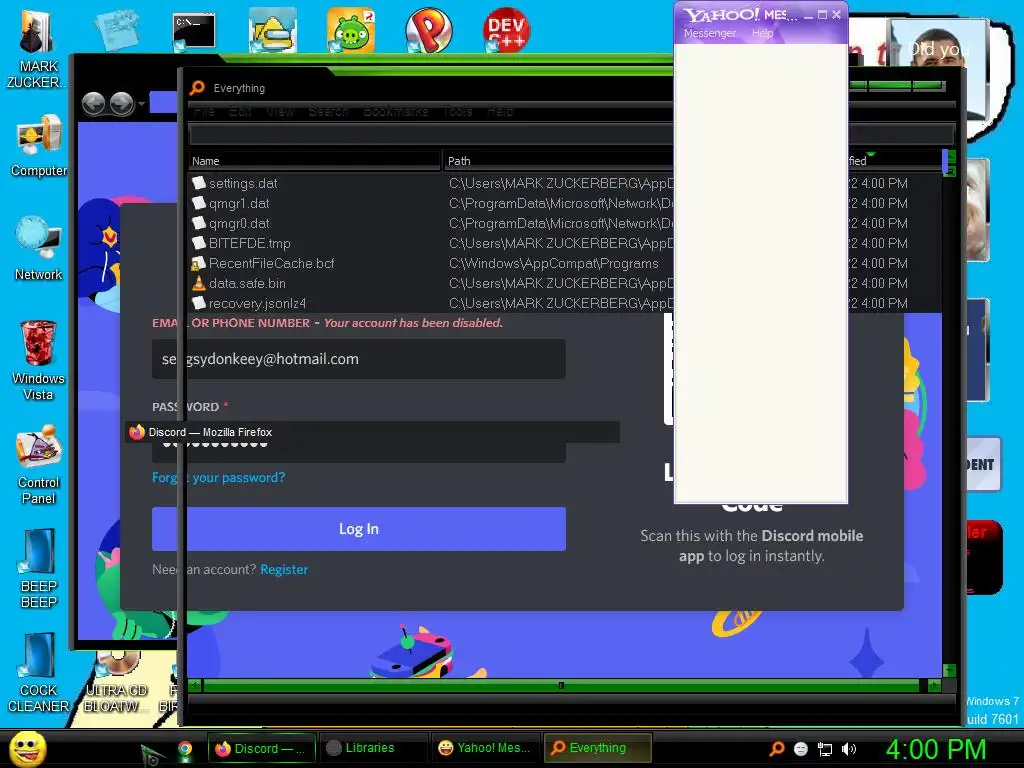
Task: Open the Tools menu in Everything
Action: pos(457,112)
